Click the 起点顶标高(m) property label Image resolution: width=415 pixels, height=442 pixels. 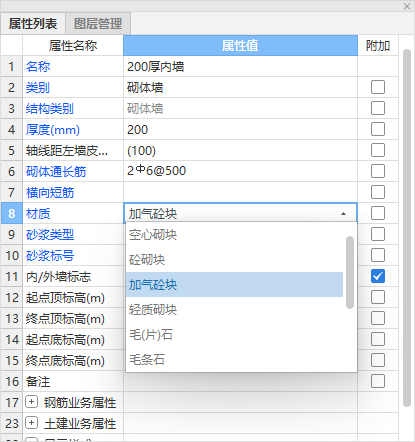point(65,298)
